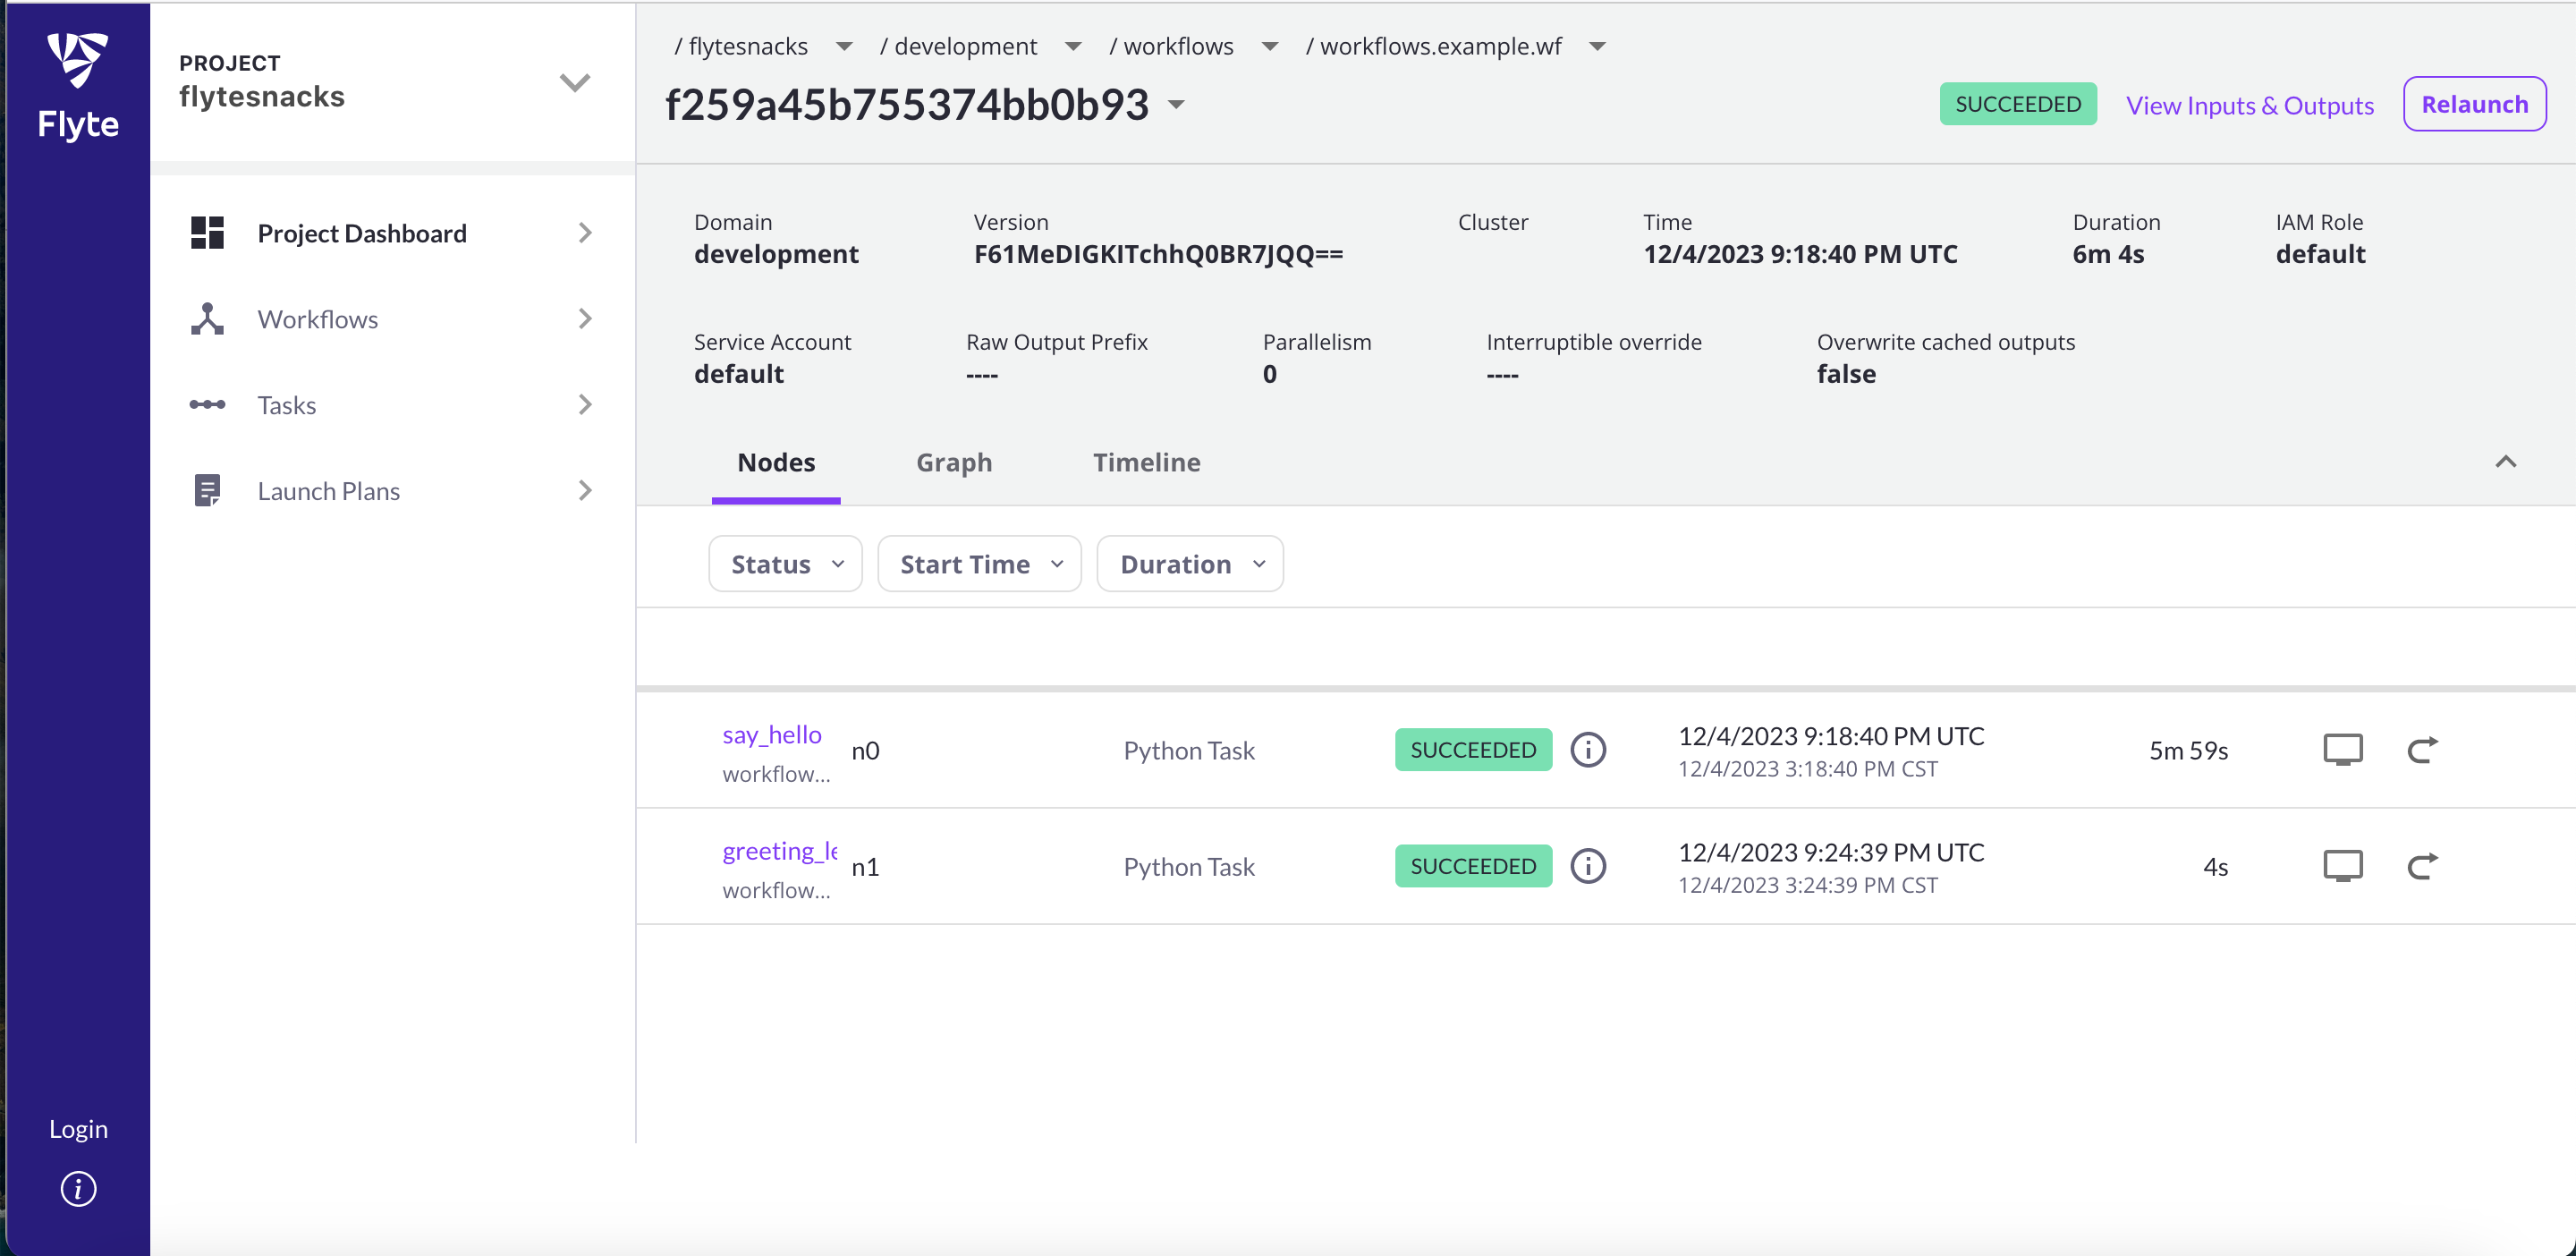Click the Launch Plans document icon
Viewport: 2576px width, 1256px height.
[x=207, y=491]
